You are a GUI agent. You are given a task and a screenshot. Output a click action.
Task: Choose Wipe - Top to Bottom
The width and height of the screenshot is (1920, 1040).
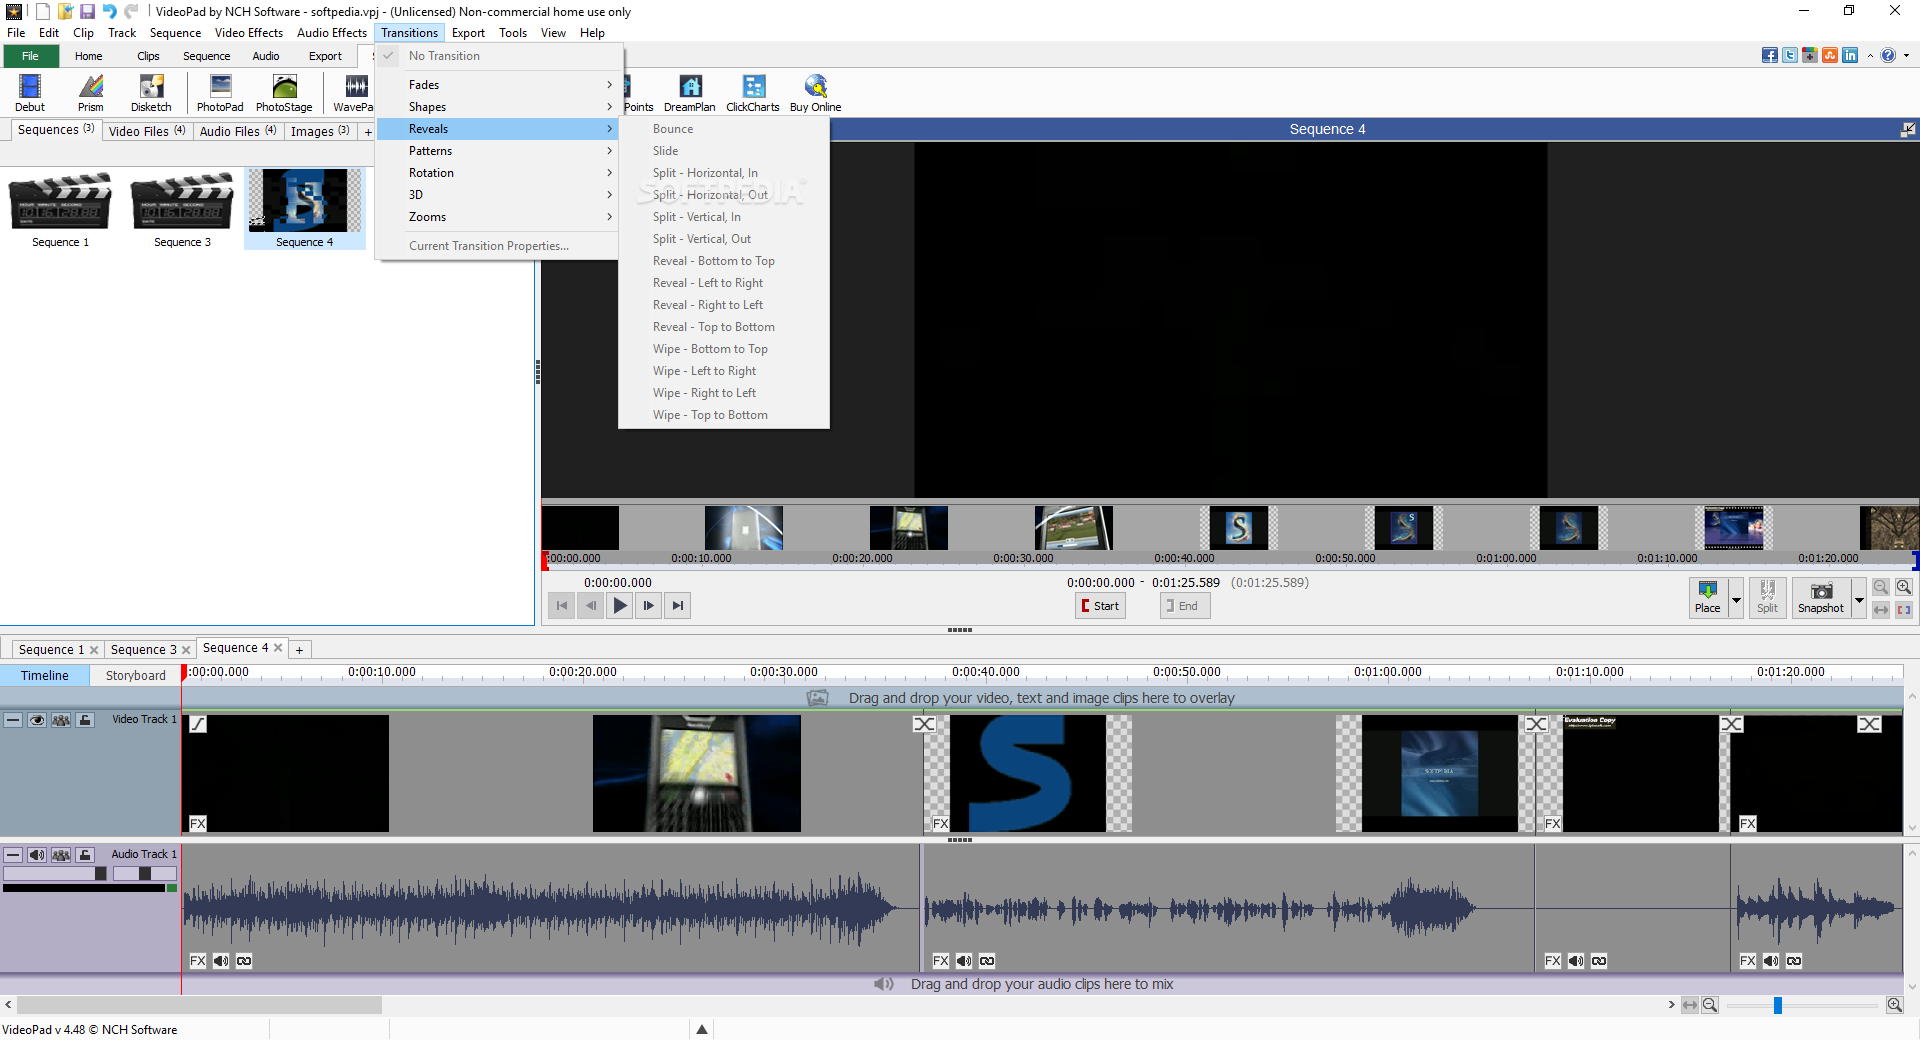tap(724, 415)
